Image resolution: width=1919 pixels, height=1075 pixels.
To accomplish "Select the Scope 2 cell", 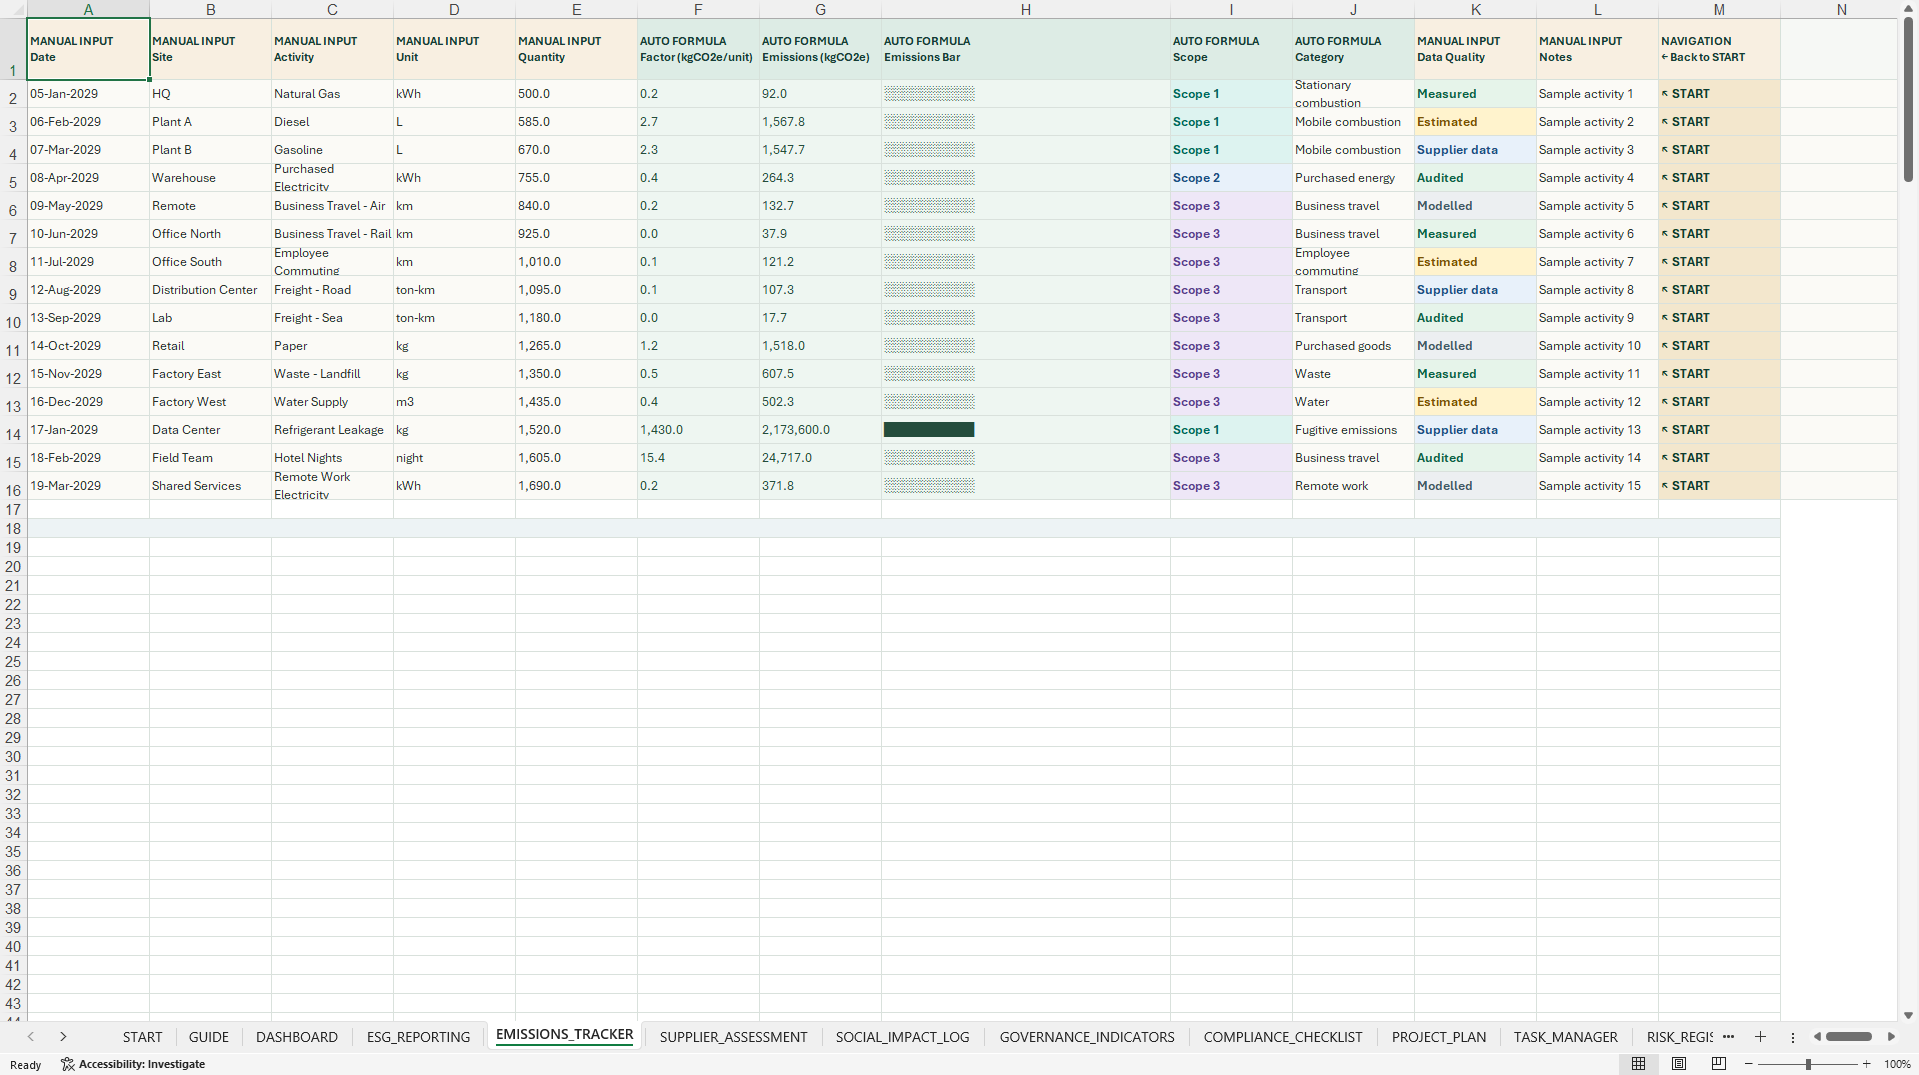I will (x=1231, y=178).
